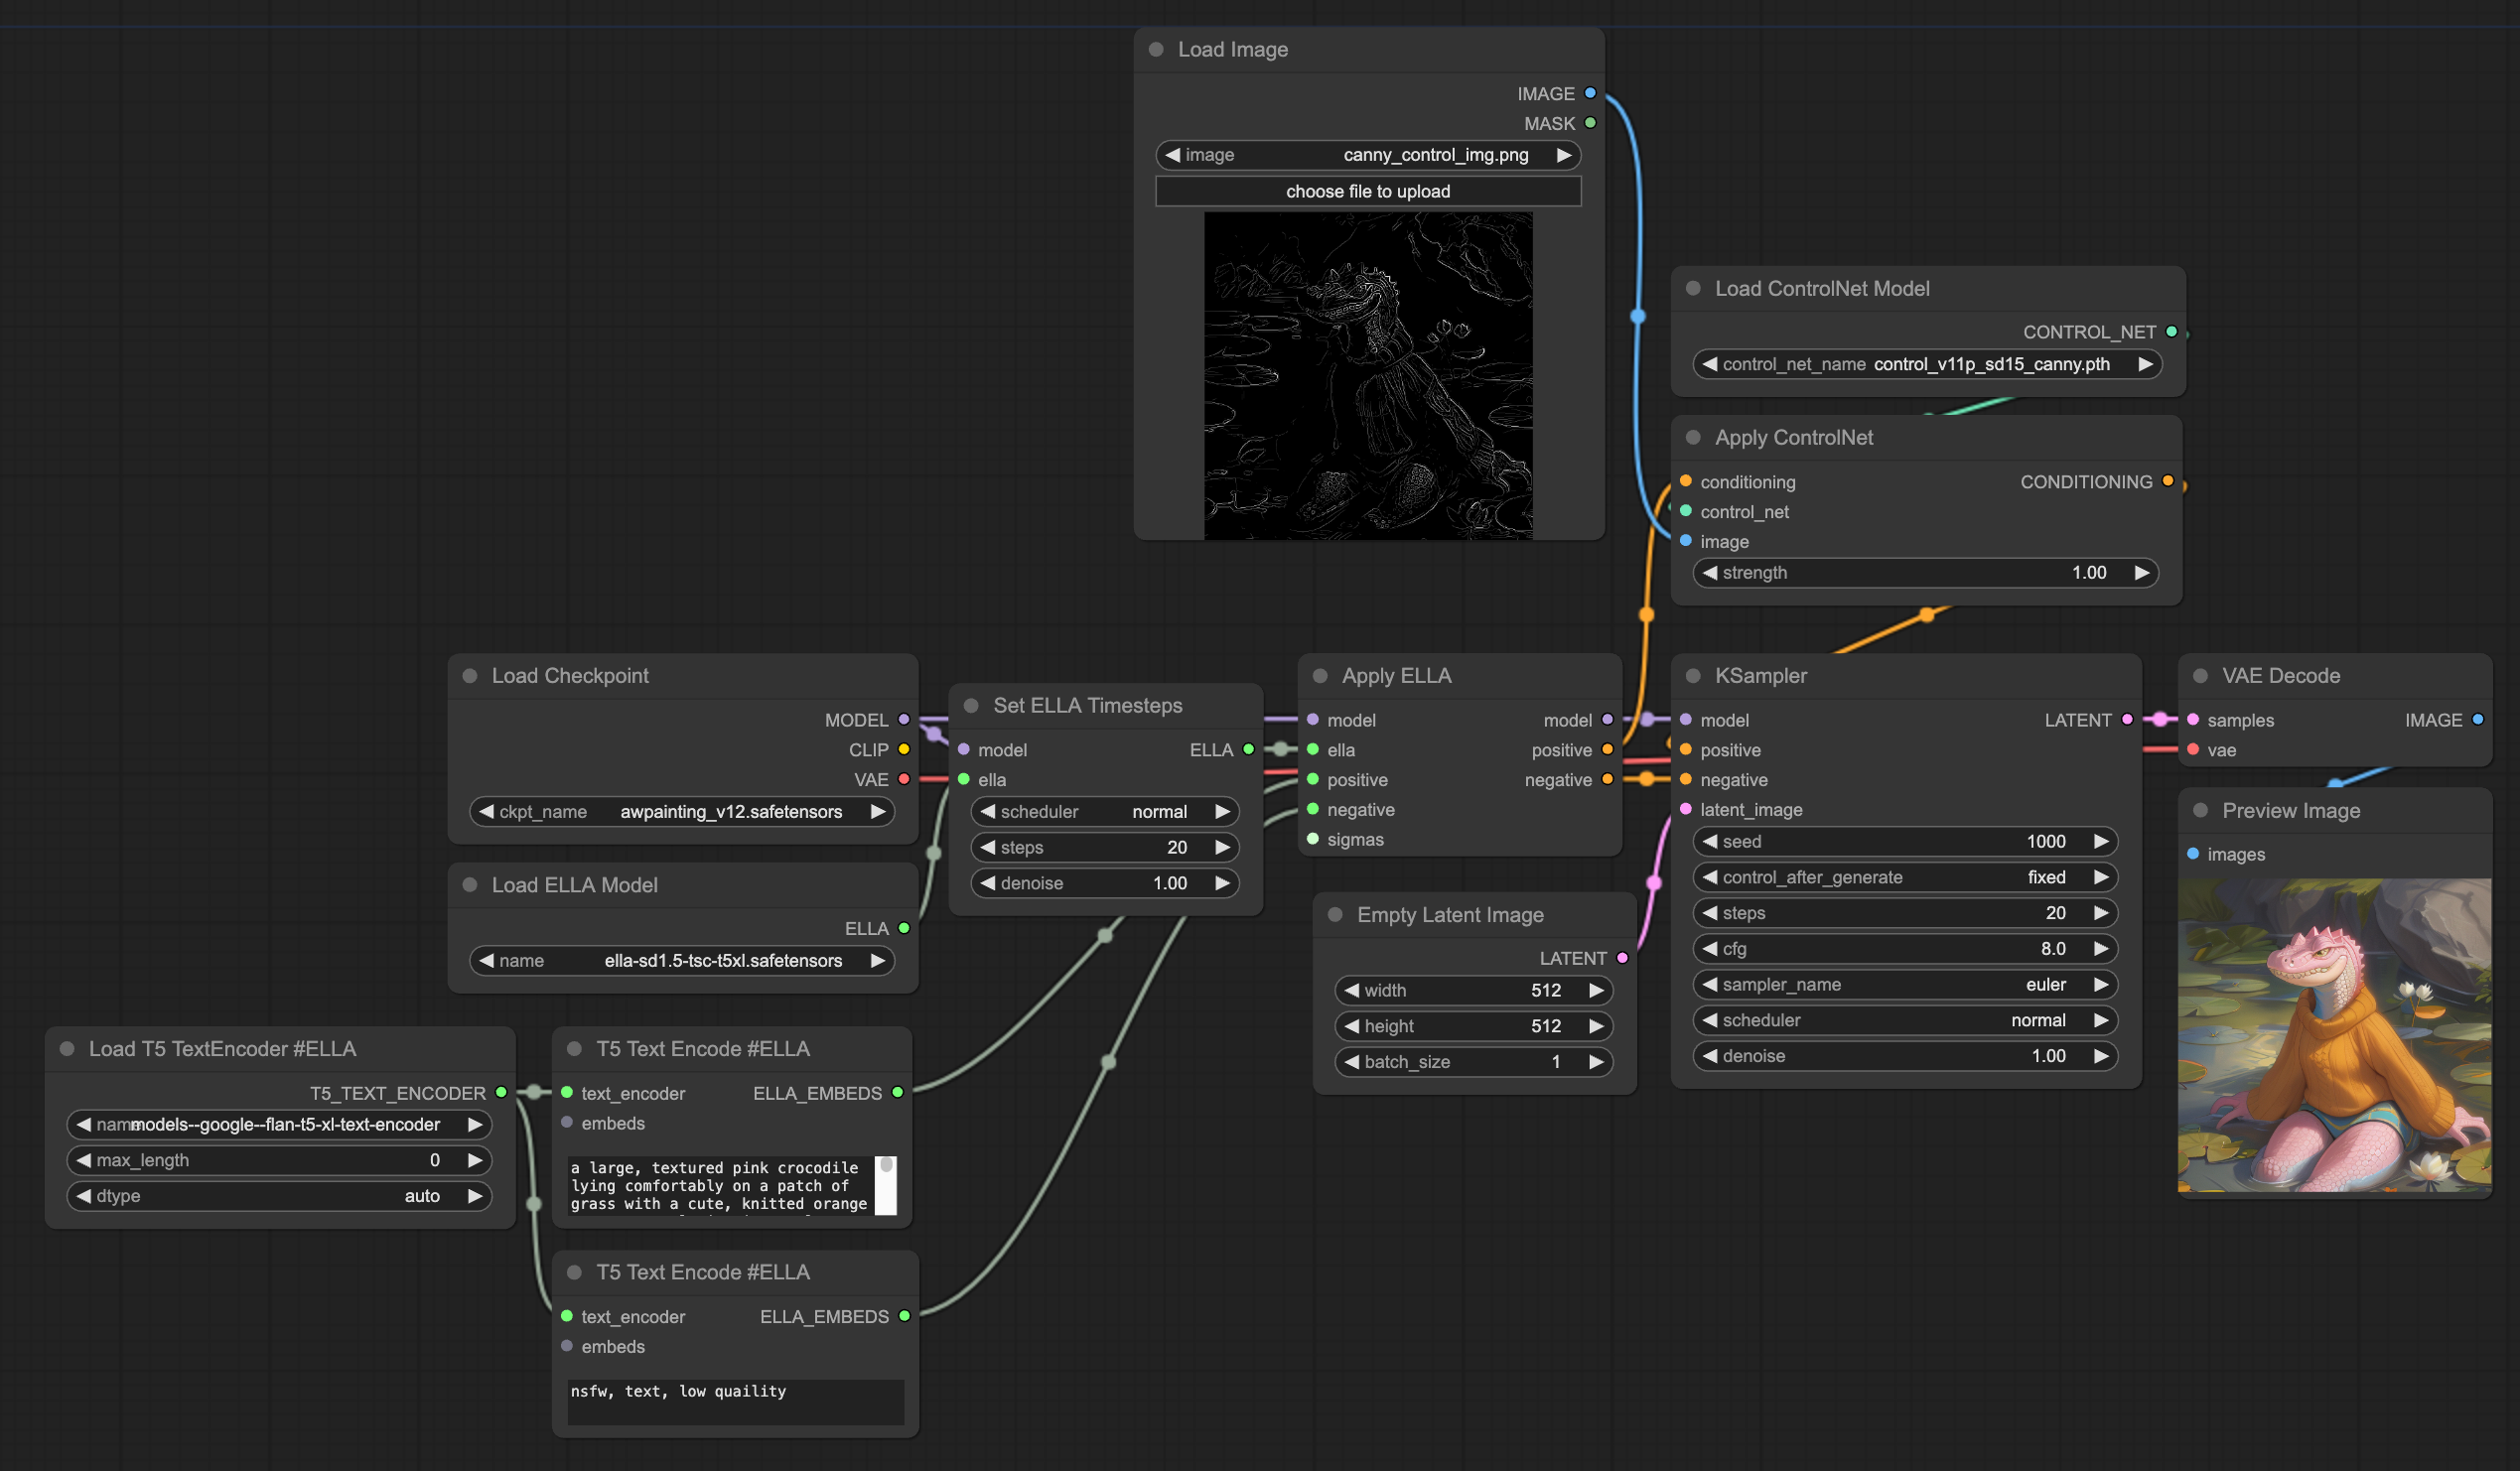Click the CONTROL_NET output socket
The width and height of the screenshot is (2520, 1471).
tap(2171, 331)
